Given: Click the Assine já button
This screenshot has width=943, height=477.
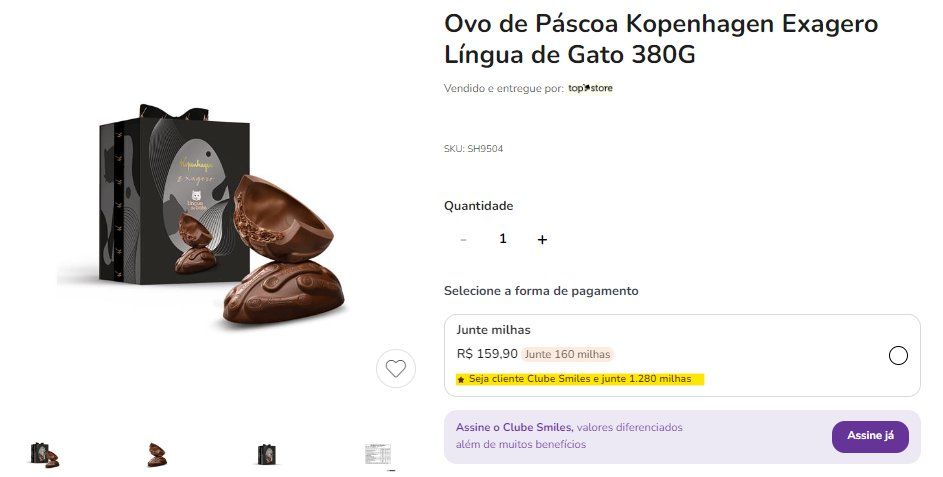Looking at the screenshot, I should (870, 436).
